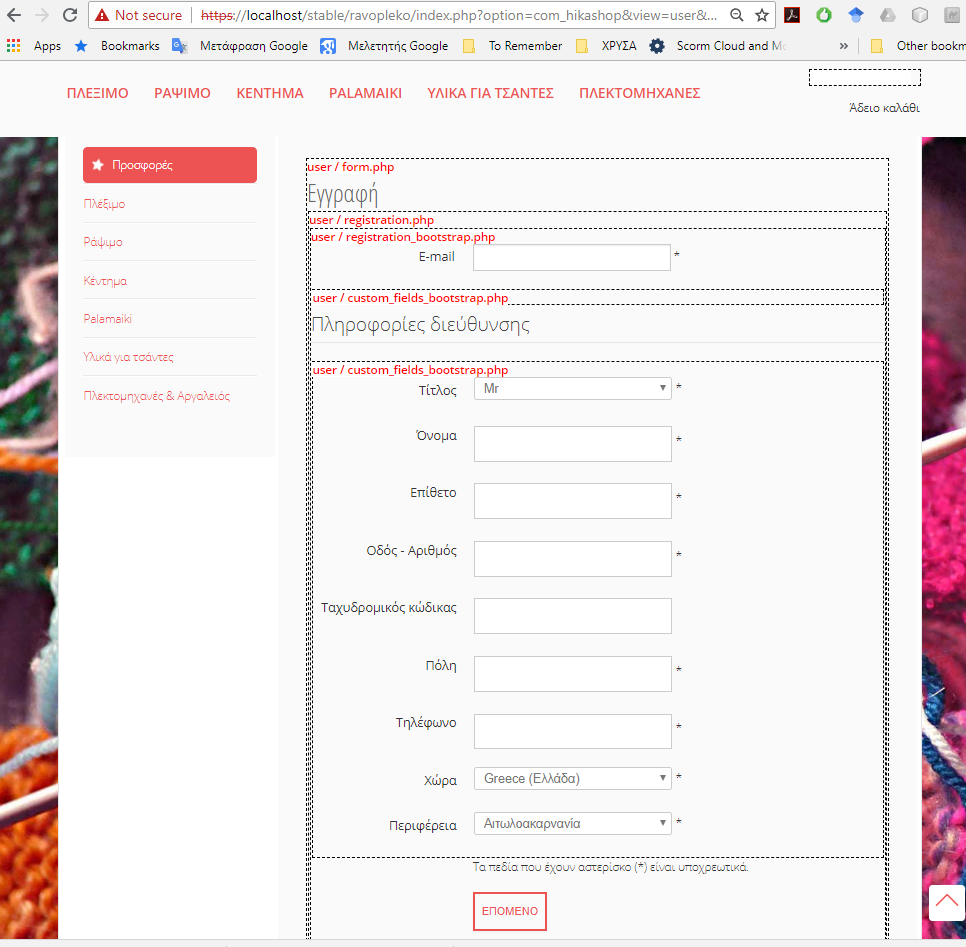
Task: Open Scorm Cloud bookmark
Action: point(718,46)
